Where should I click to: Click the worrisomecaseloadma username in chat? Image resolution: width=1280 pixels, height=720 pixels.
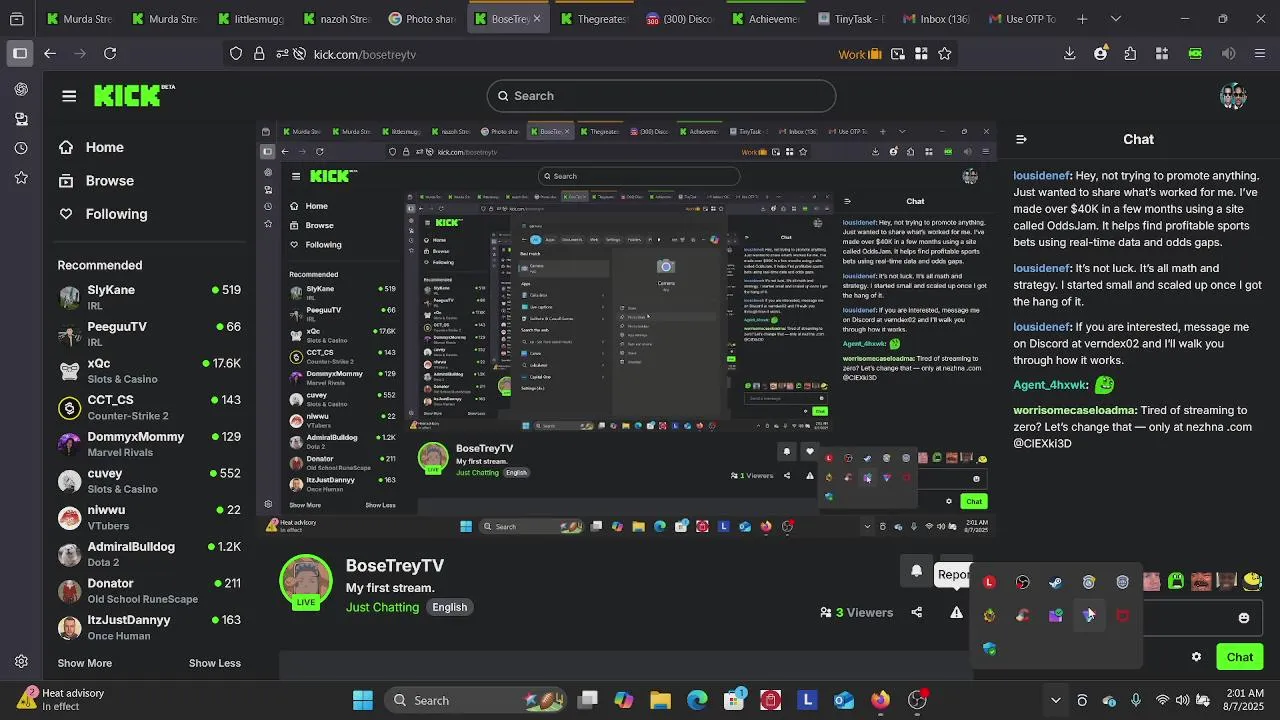(1074, 410)
